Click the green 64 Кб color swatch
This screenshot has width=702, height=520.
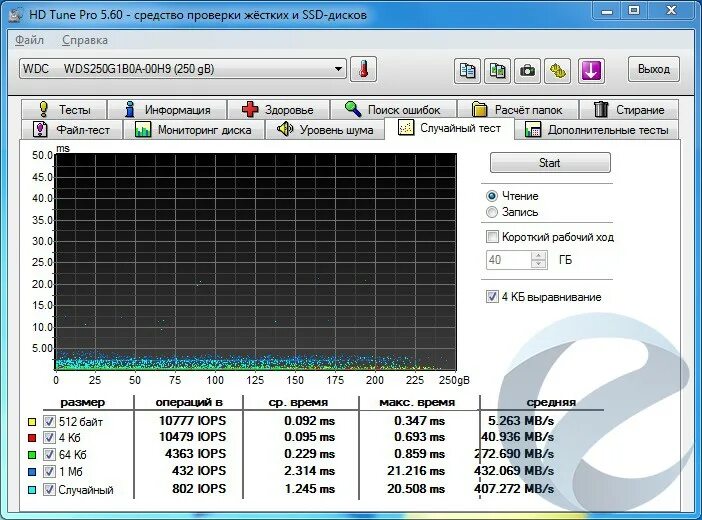[x=32, y=455]
